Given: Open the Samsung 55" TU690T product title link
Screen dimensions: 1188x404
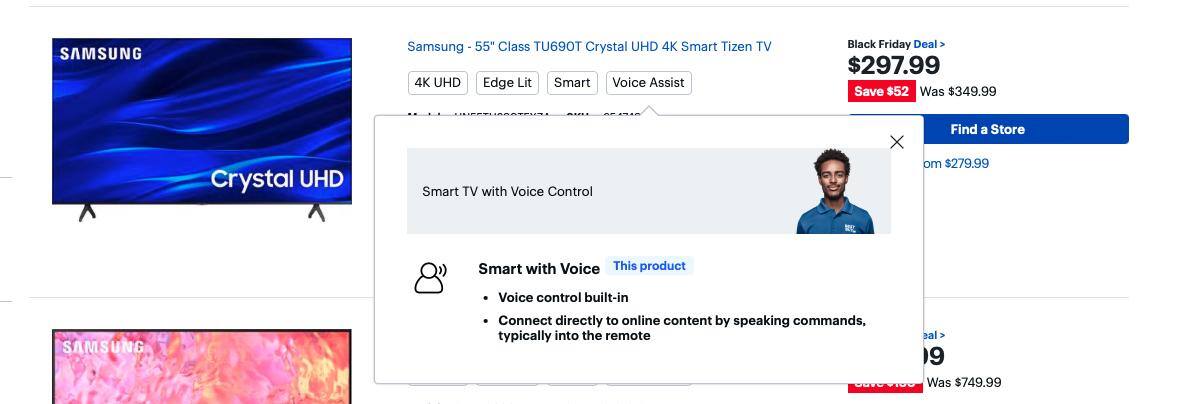Looking at the screenshot, I should [589, 47].
